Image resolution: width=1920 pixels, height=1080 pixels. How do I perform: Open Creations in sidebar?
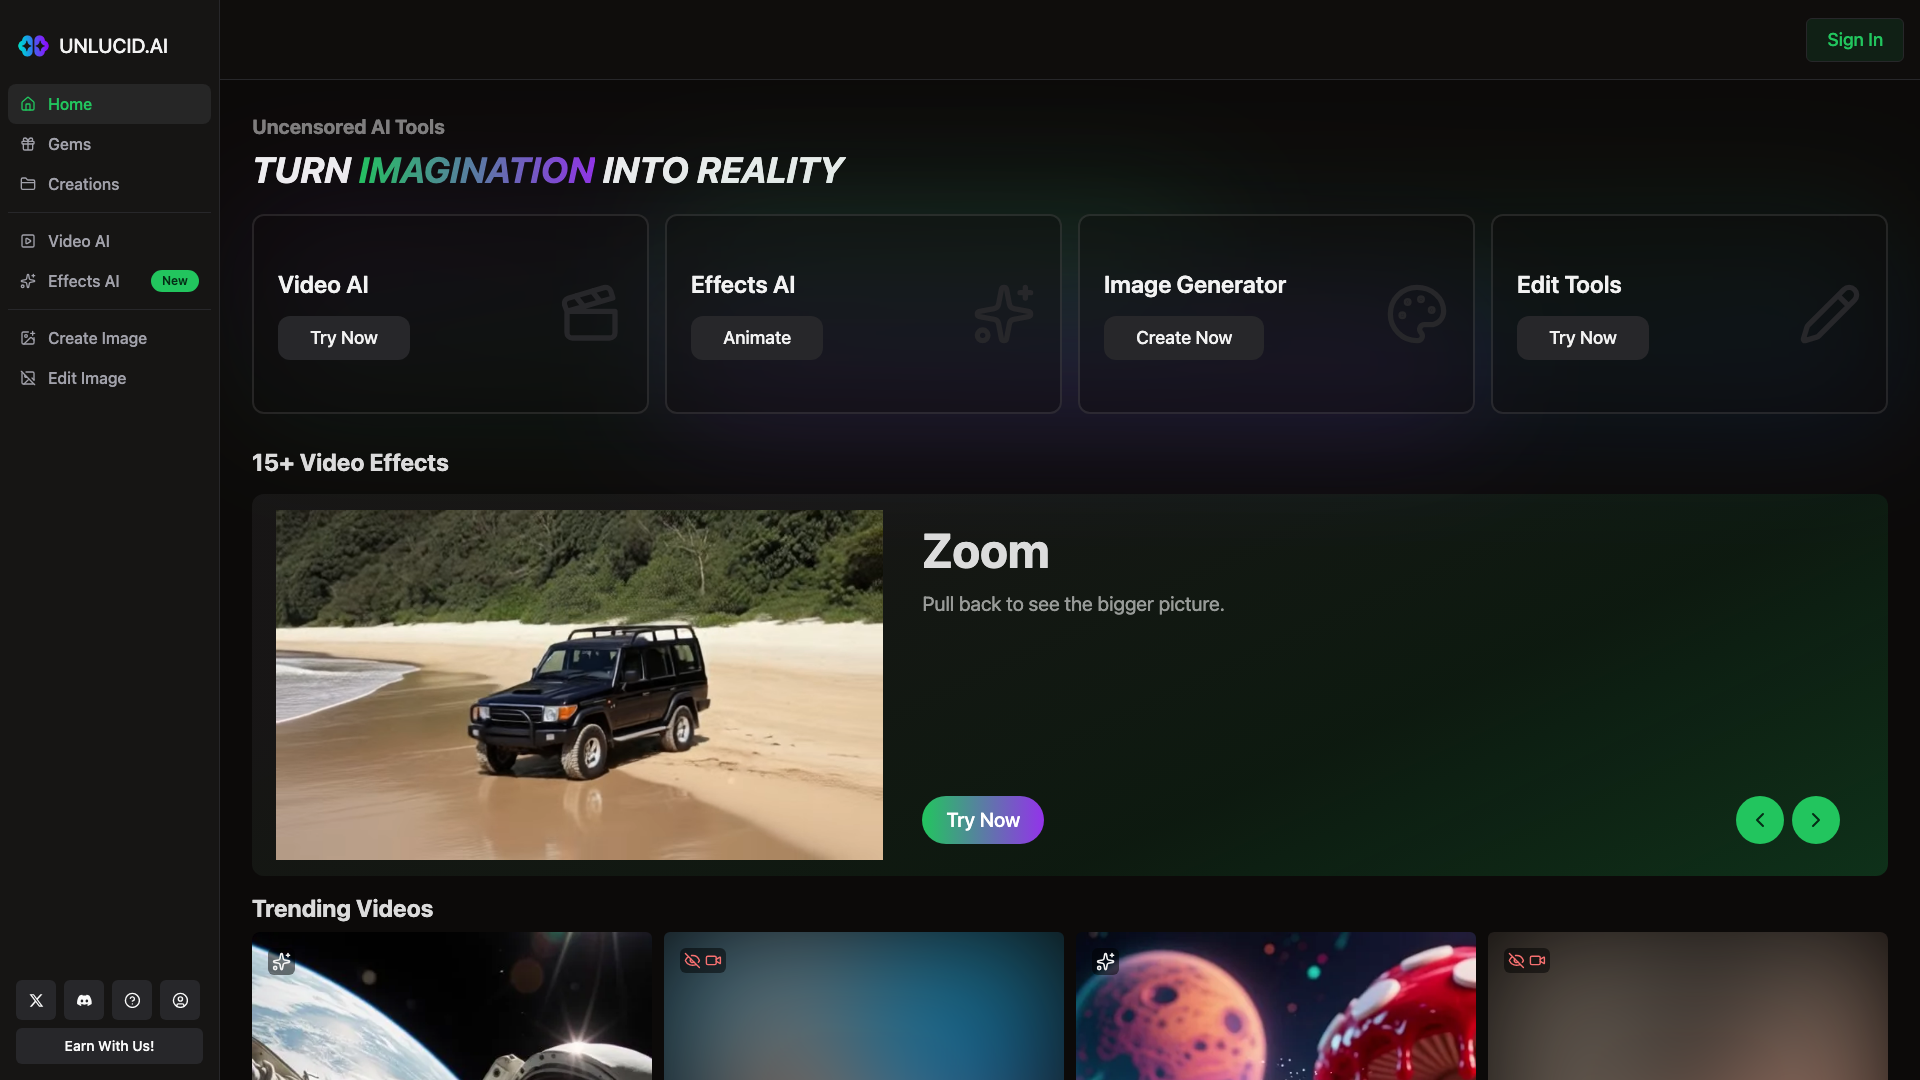(x=109, y=184)
